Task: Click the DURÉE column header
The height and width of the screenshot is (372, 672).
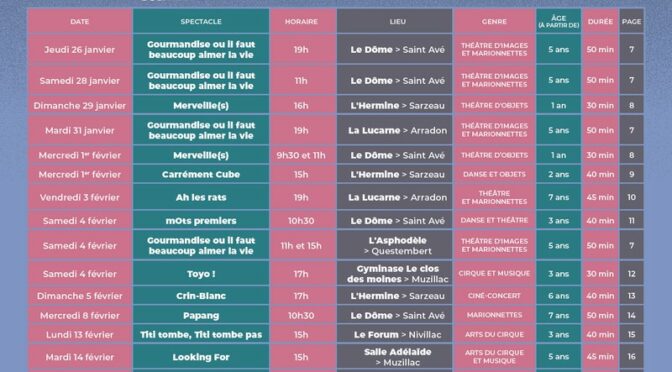Action: pos(600,21)
